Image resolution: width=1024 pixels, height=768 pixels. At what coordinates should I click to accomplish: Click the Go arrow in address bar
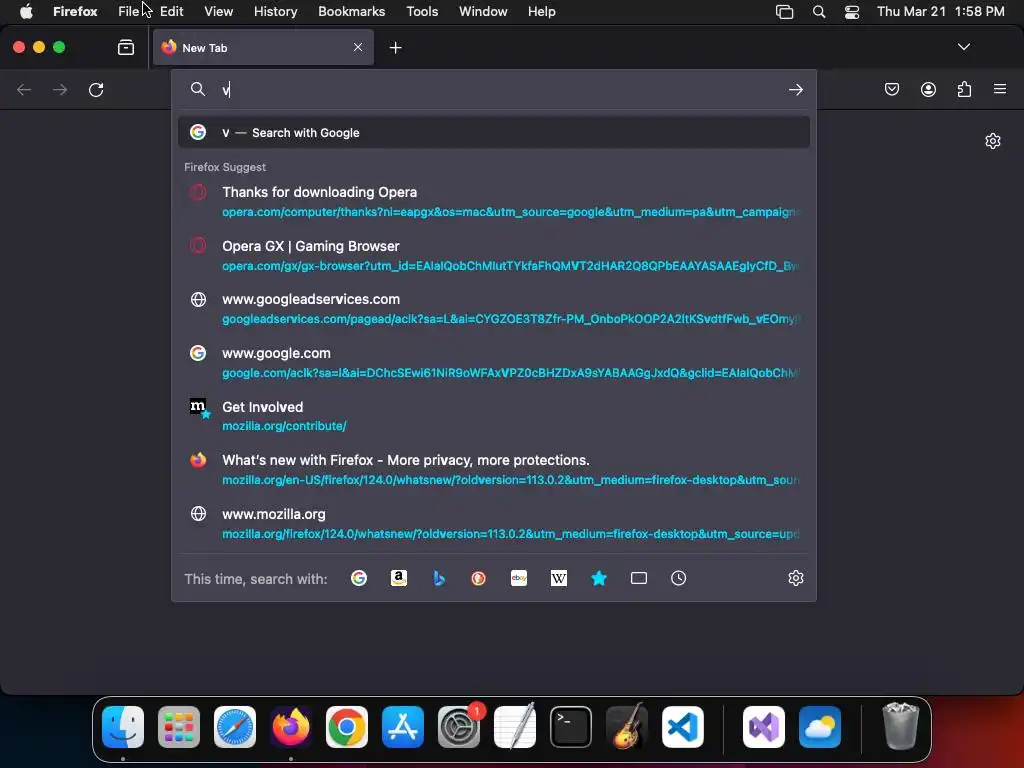coord(795,89)
